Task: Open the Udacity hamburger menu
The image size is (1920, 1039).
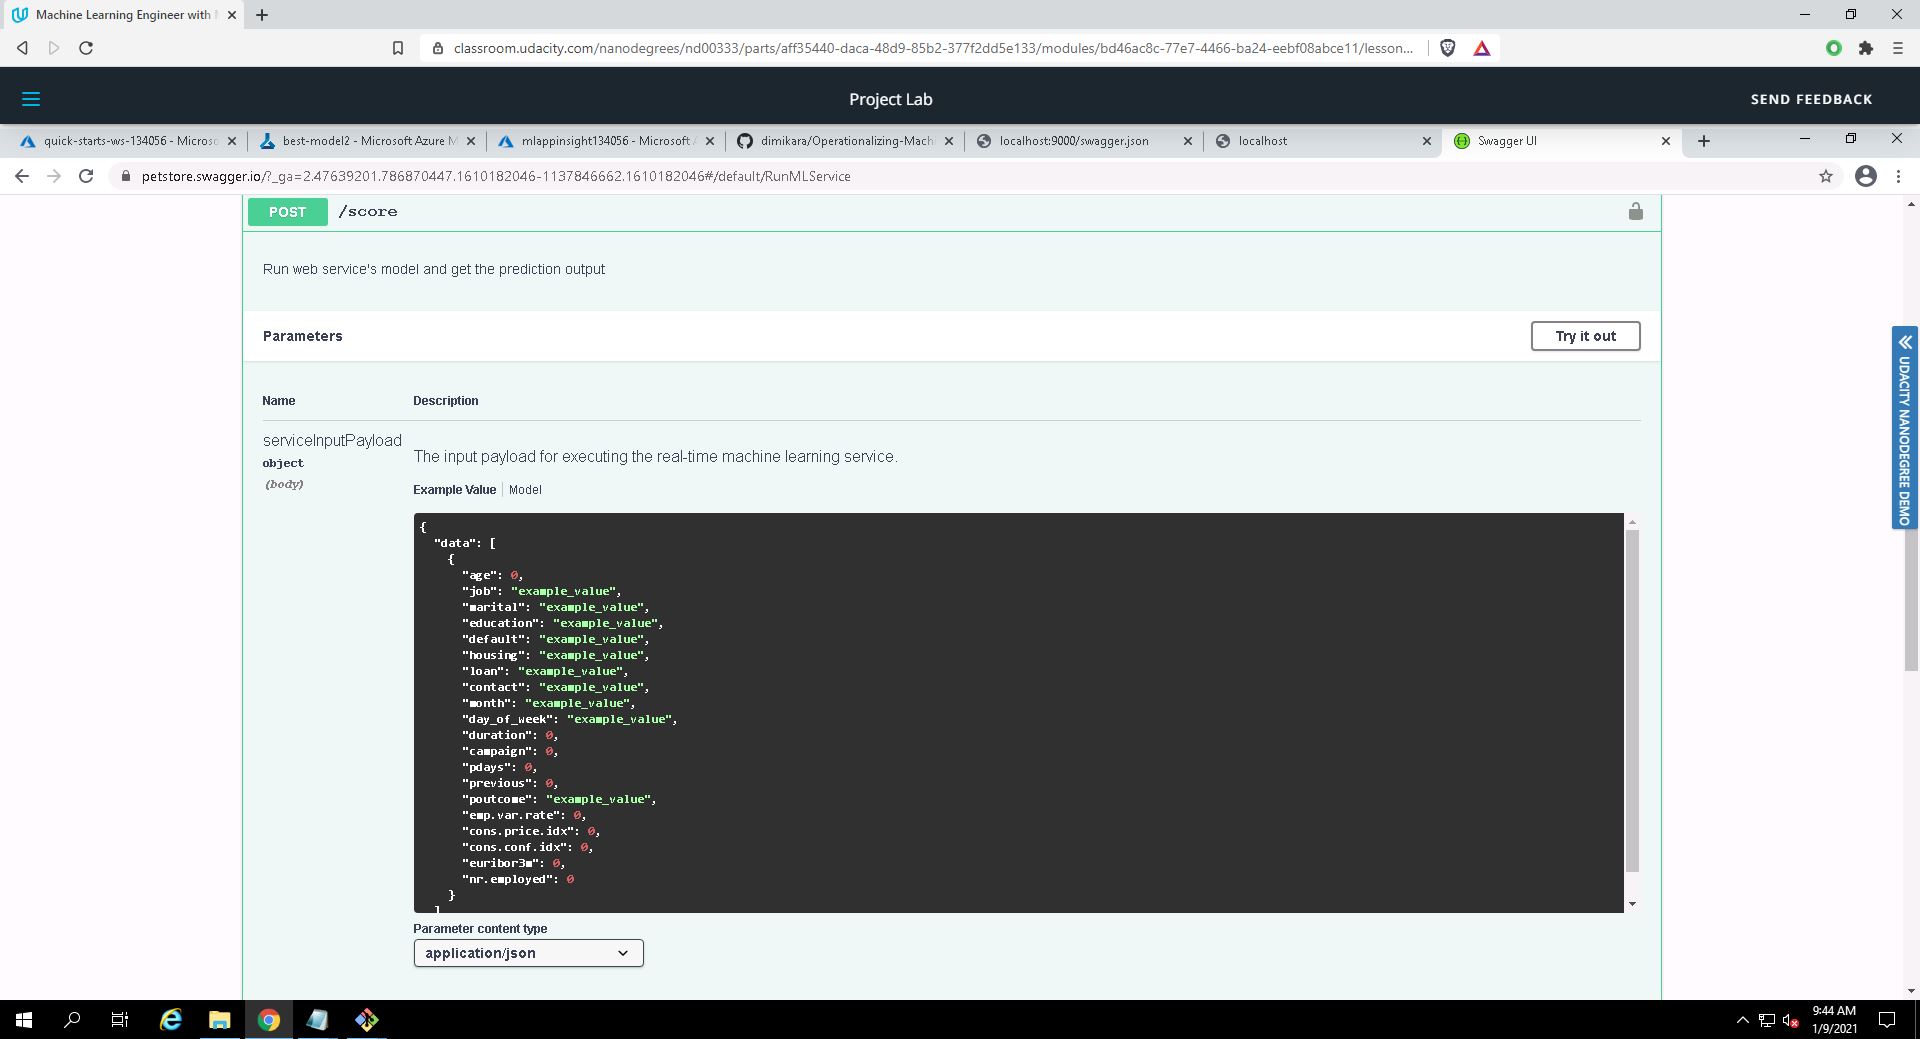Action: 31,99
